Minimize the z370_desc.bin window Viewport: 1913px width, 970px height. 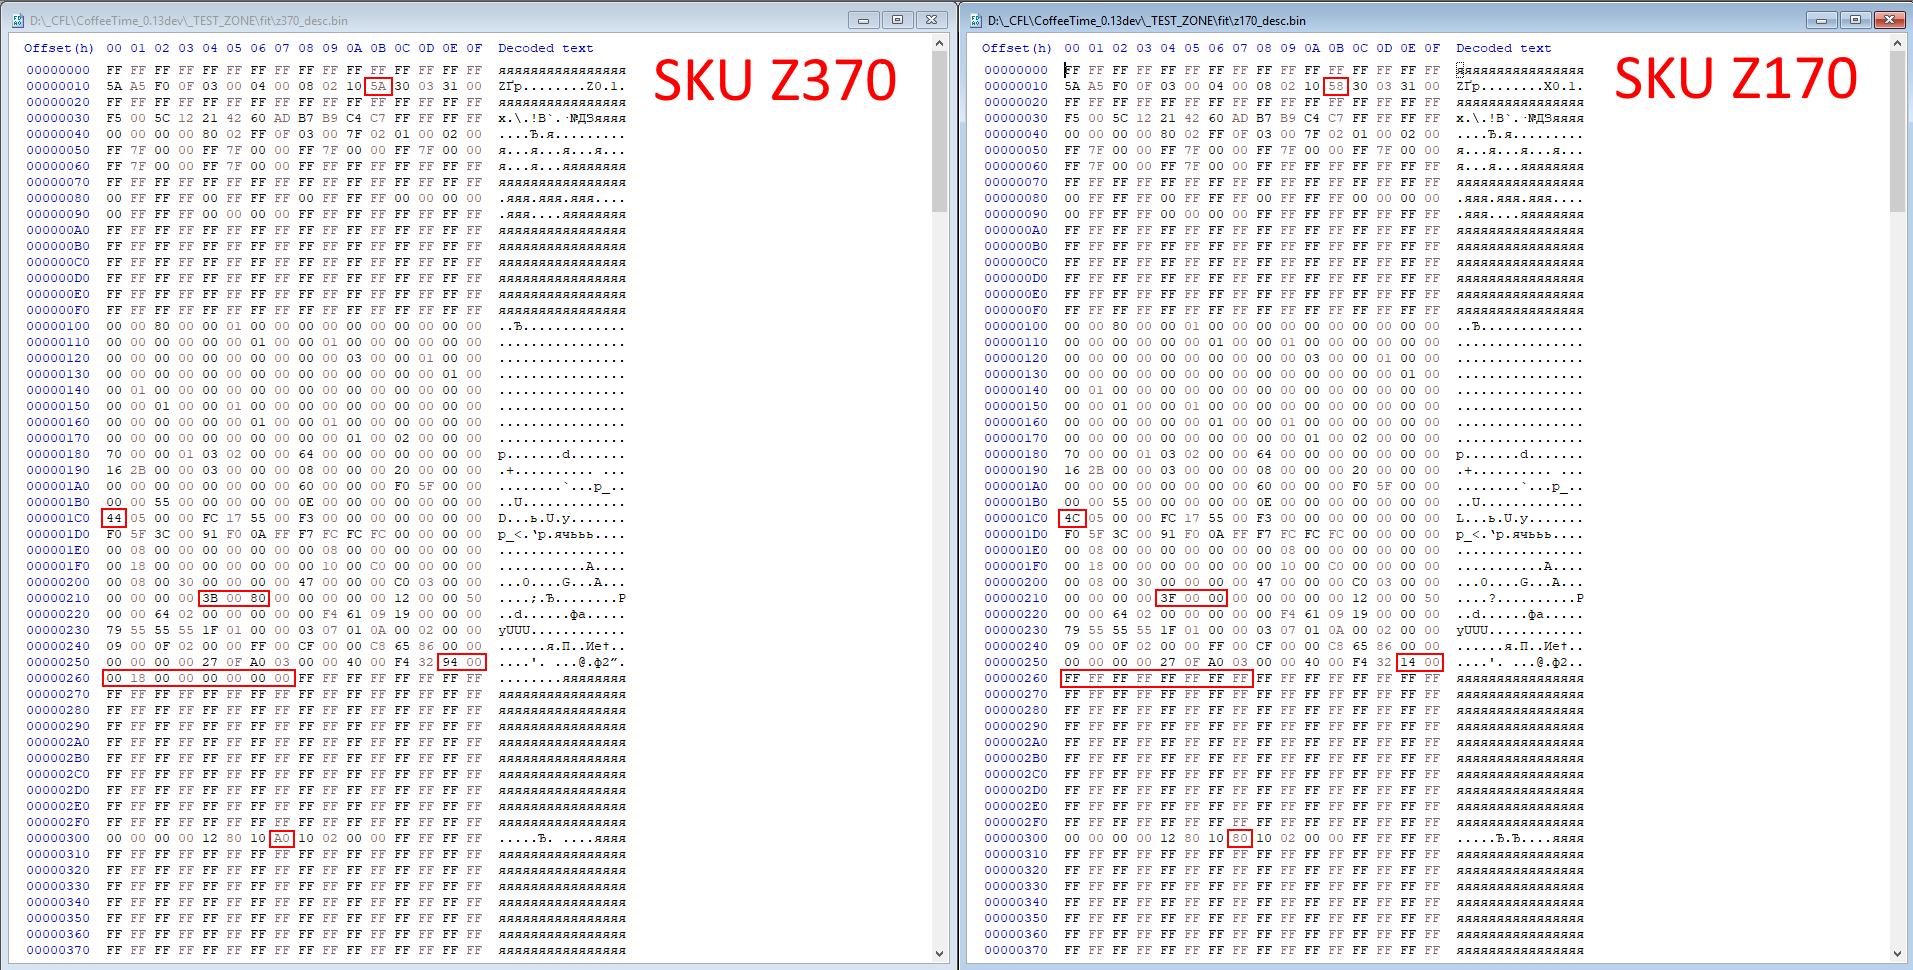(863, 20)
